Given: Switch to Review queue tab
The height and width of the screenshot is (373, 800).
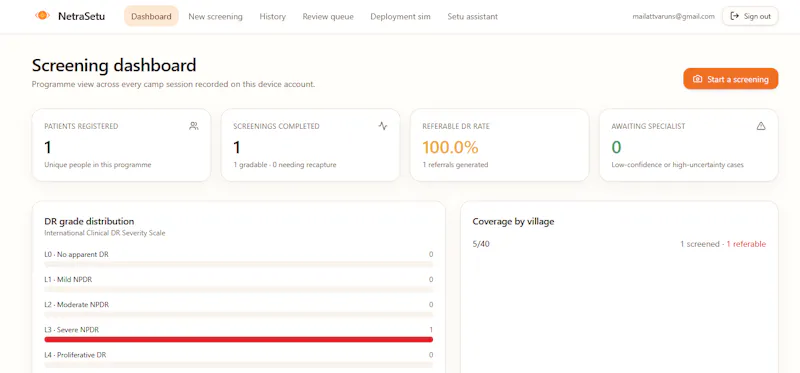Looking at the screenshot, I should 328,16.
